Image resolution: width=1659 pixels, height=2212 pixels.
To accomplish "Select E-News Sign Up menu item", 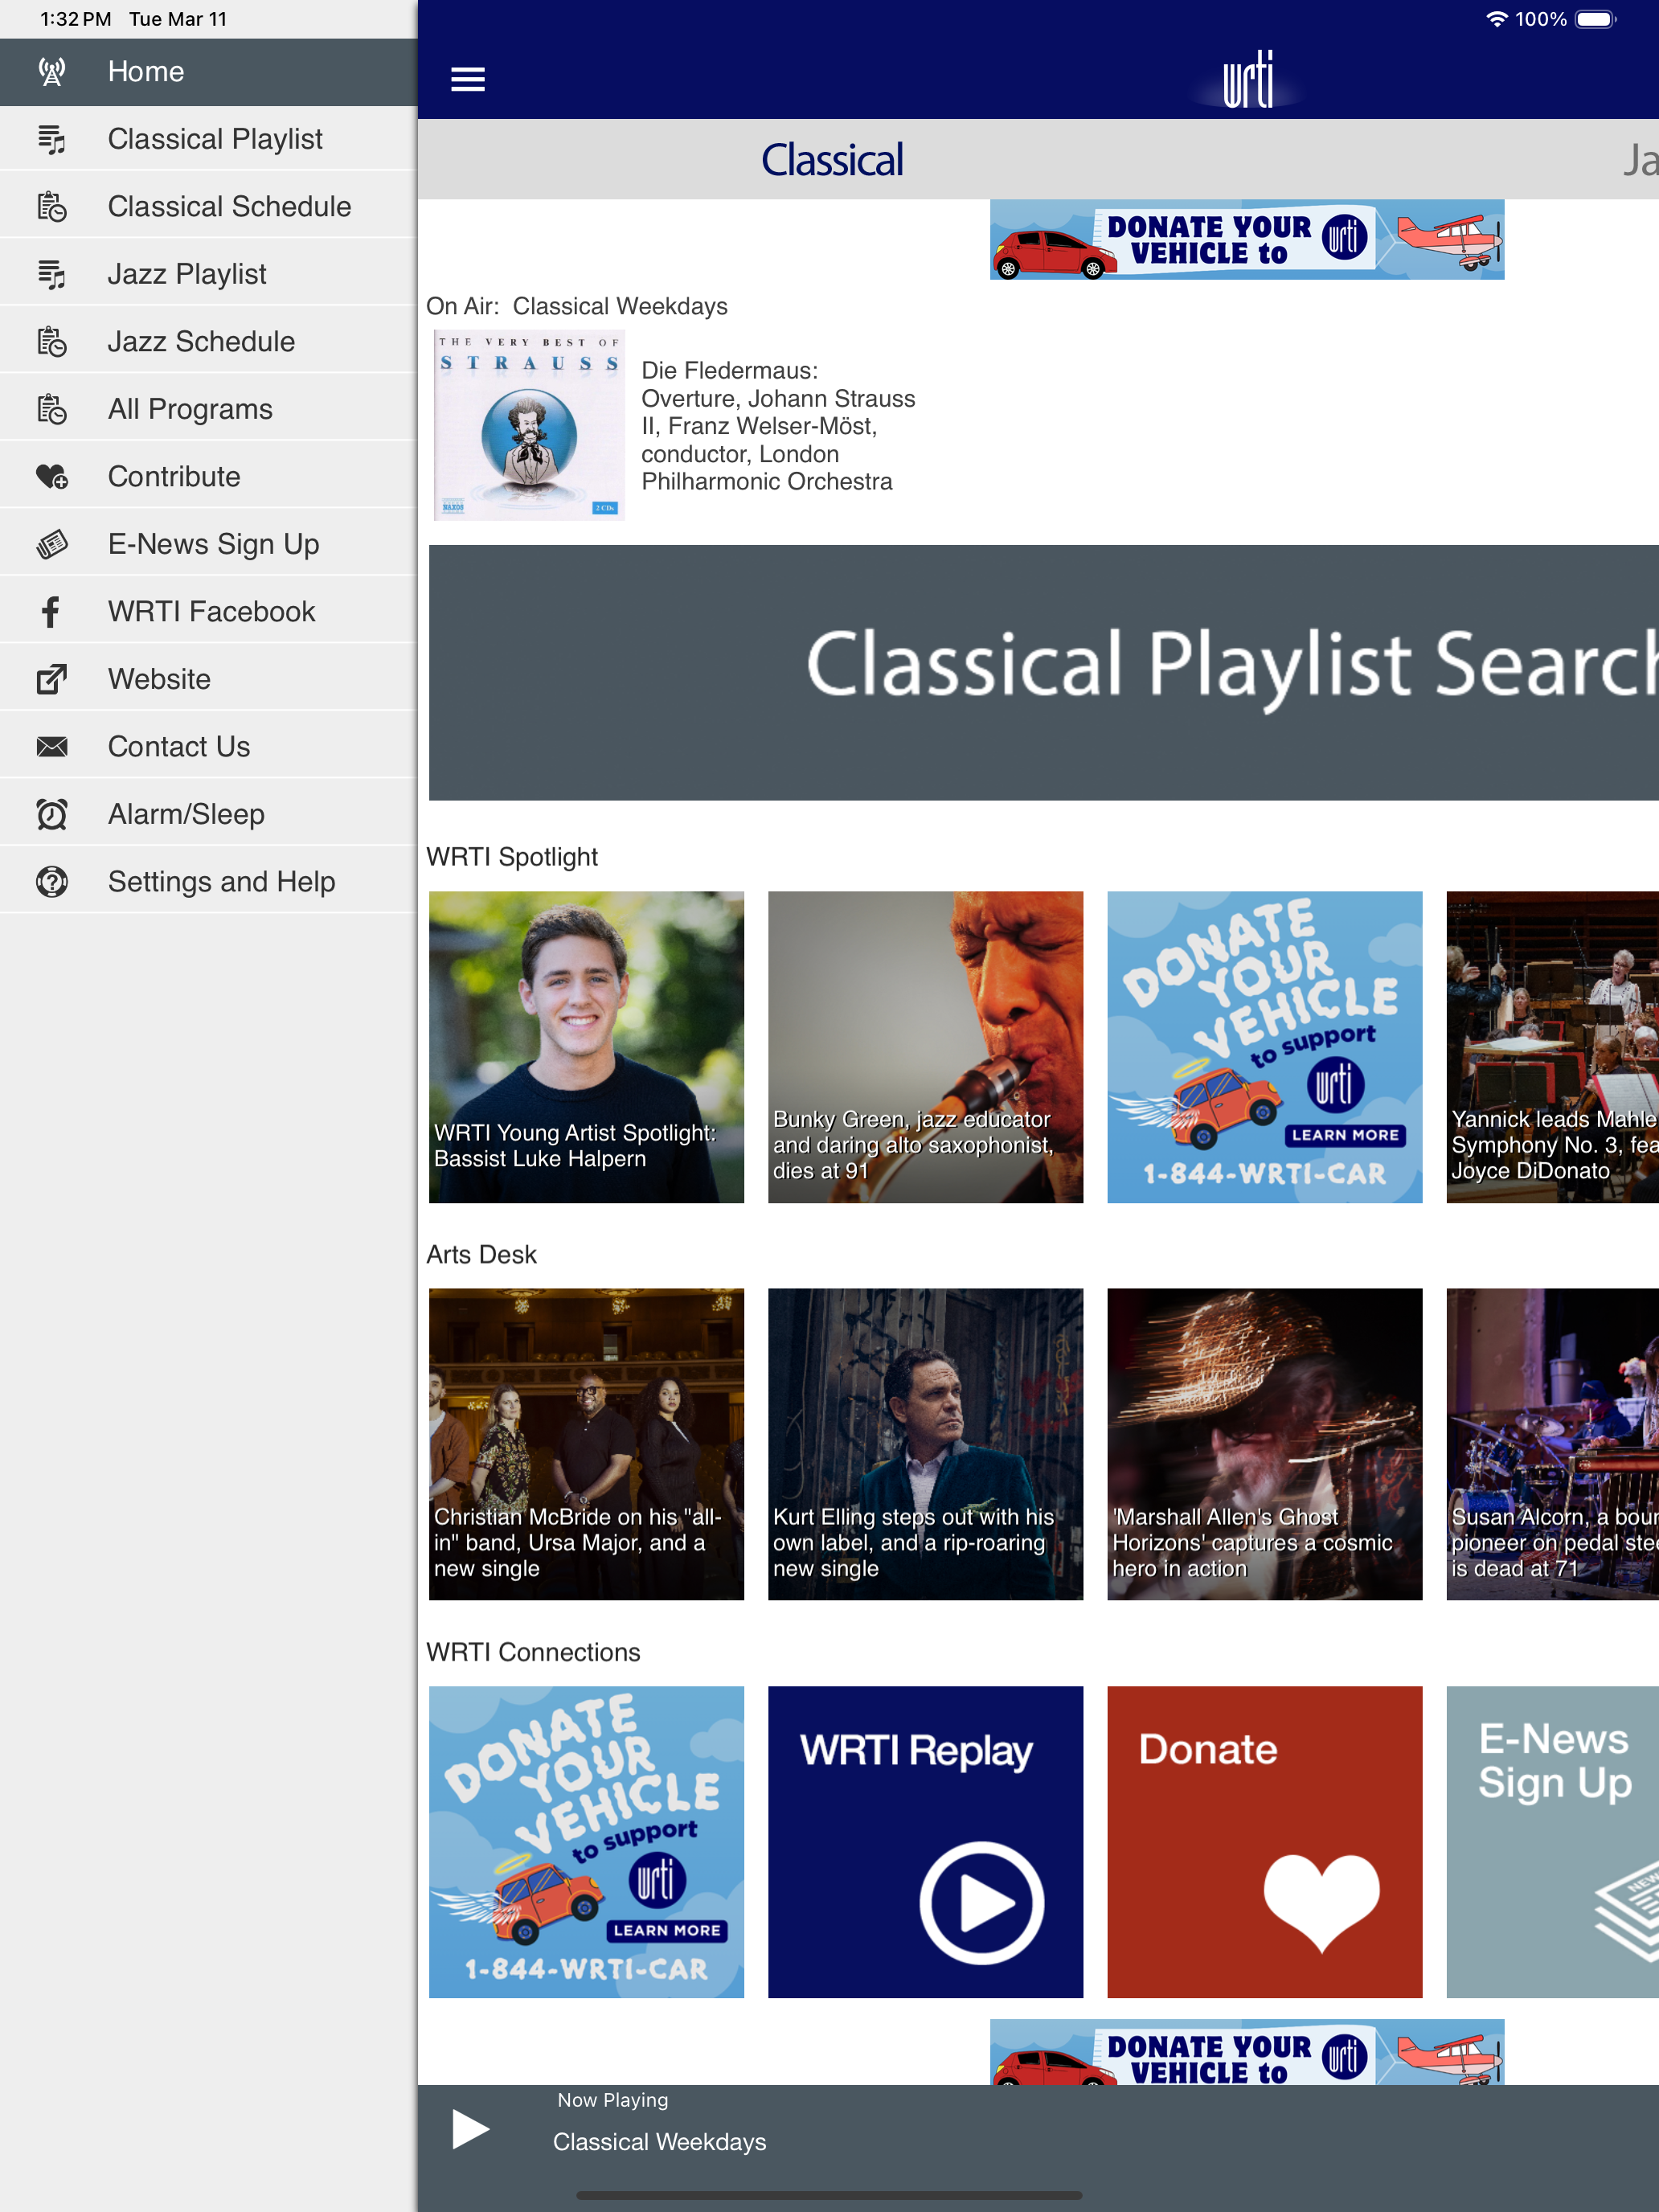I will (x=208, y=544).
